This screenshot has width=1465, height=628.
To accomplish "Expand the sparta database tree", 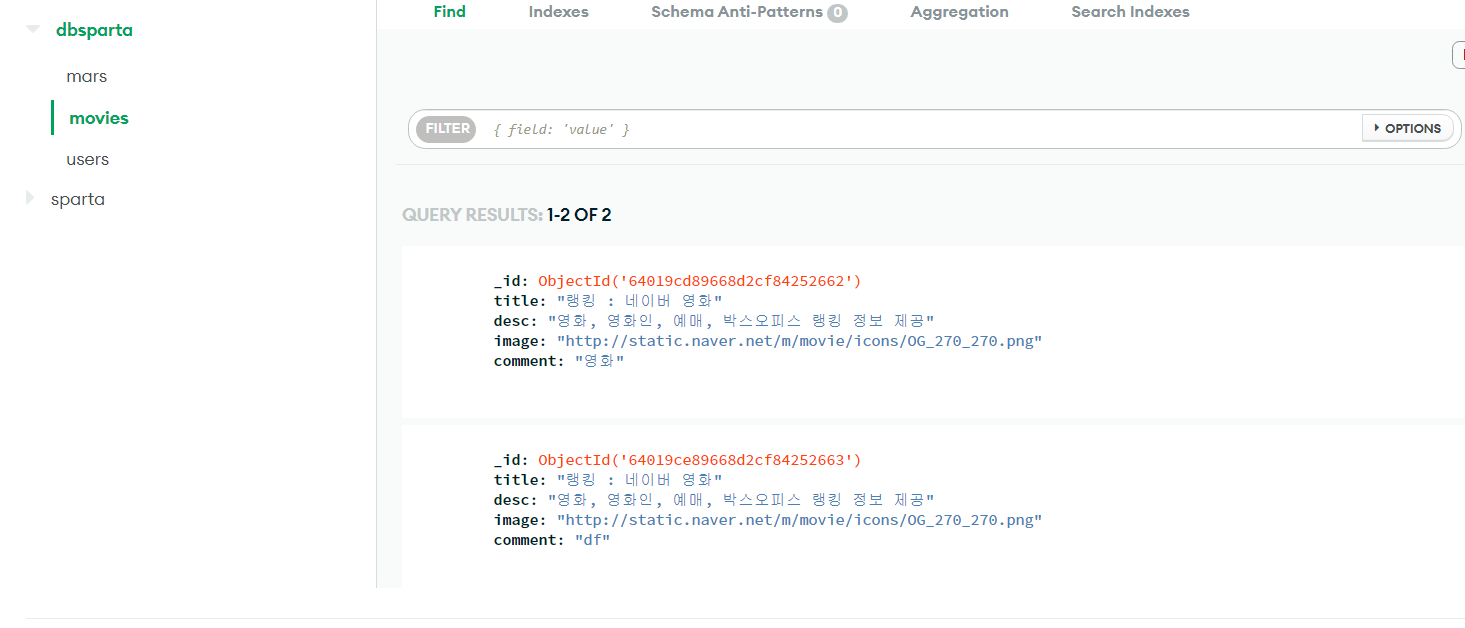I will click(x=30, y=198).
